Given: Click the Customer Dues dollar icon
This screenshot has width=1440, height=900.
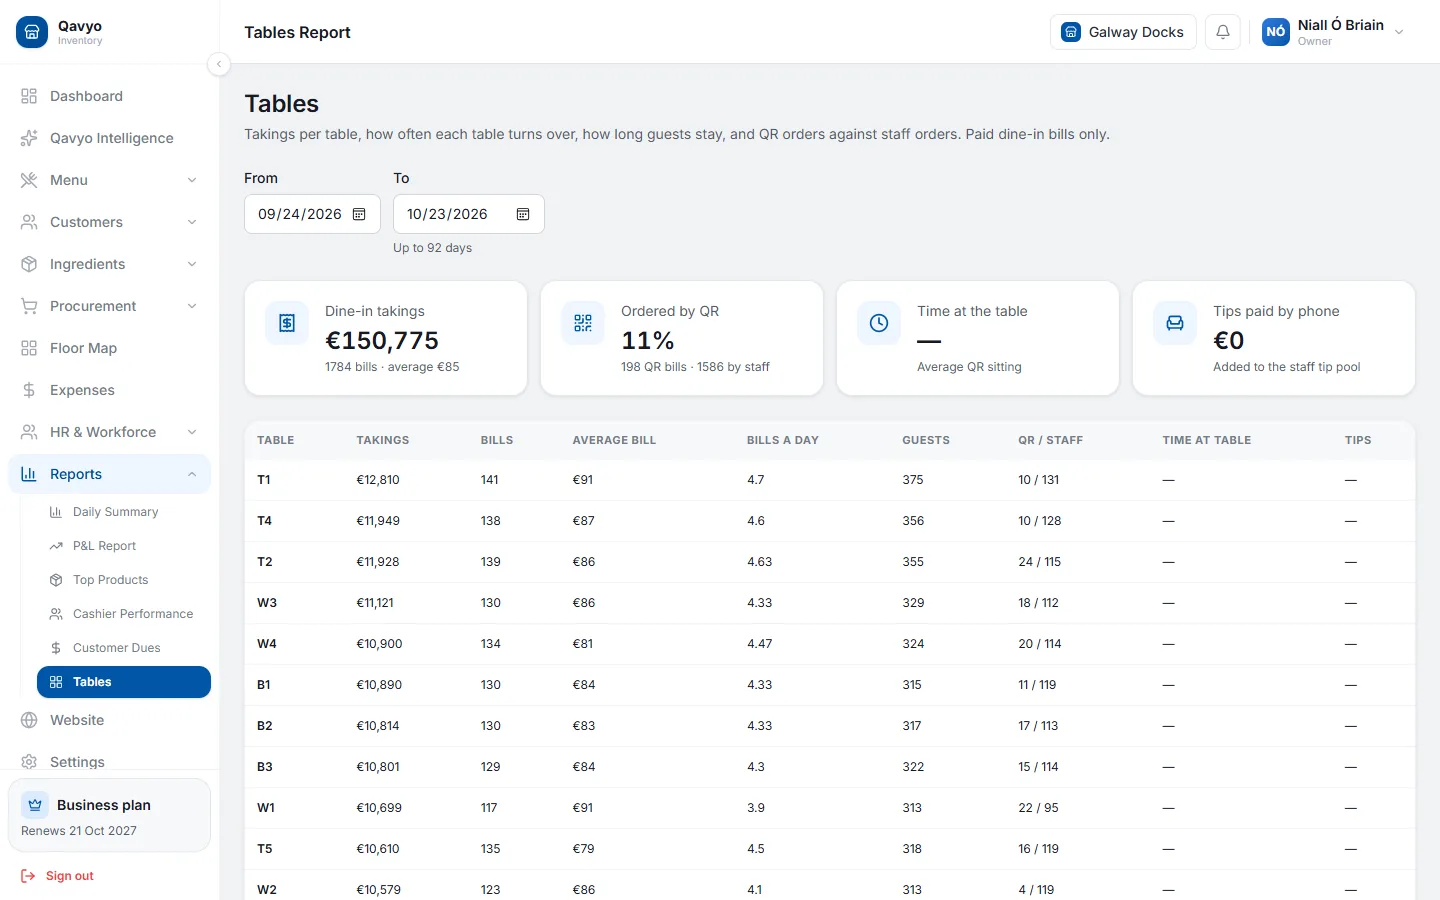Looking at the screenshot, I should point(56,648).
